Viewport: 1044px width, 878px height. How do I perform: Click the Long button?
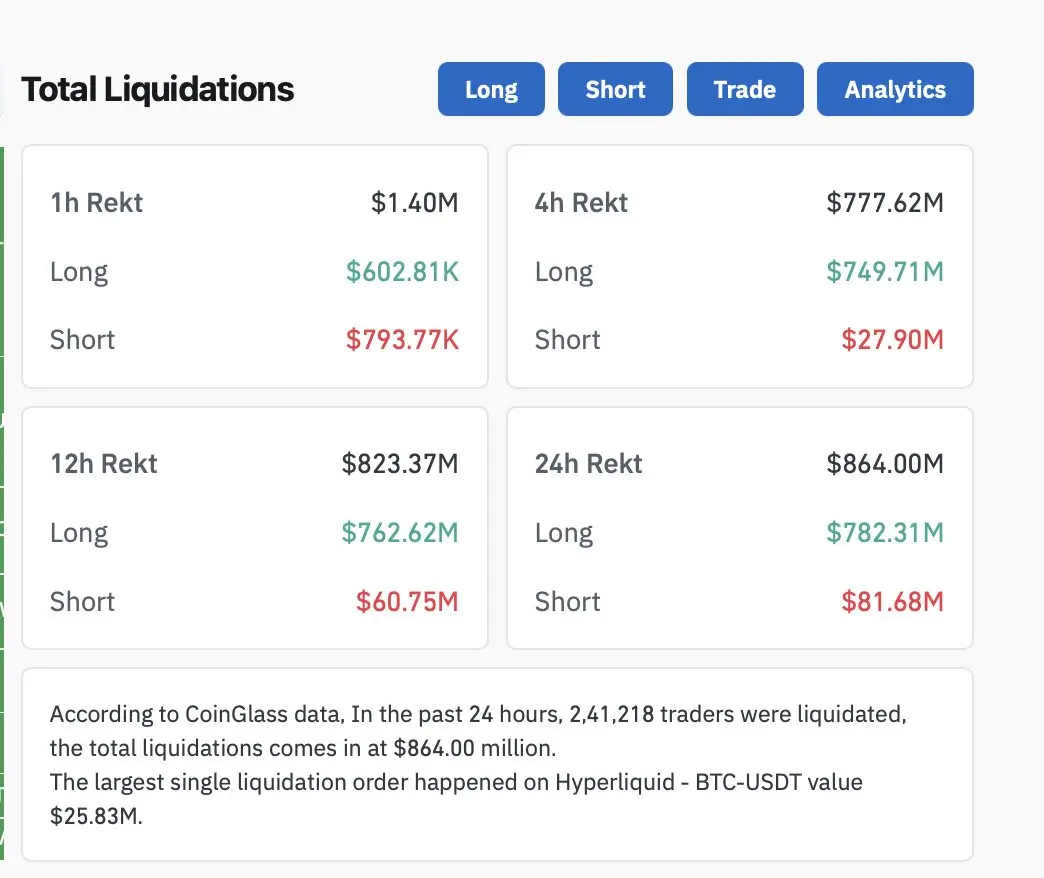[491, 89]
